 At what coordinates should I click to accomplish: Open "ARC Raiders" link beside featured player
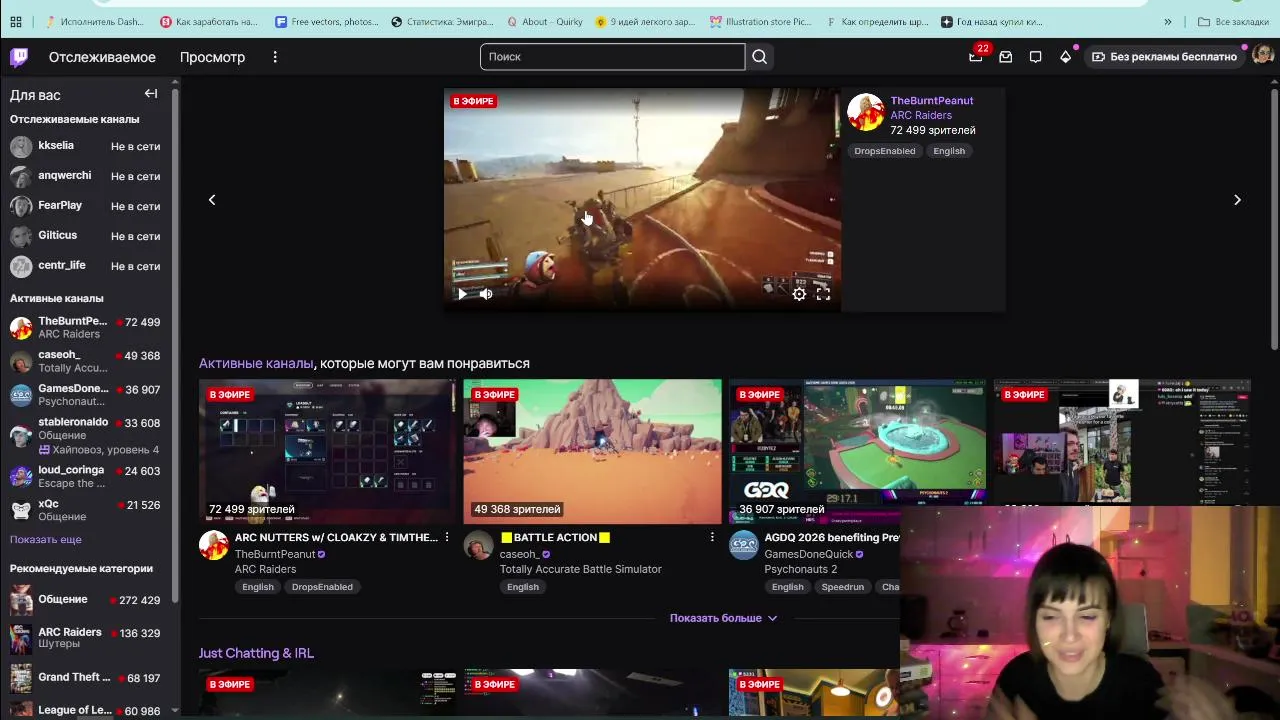921,115
